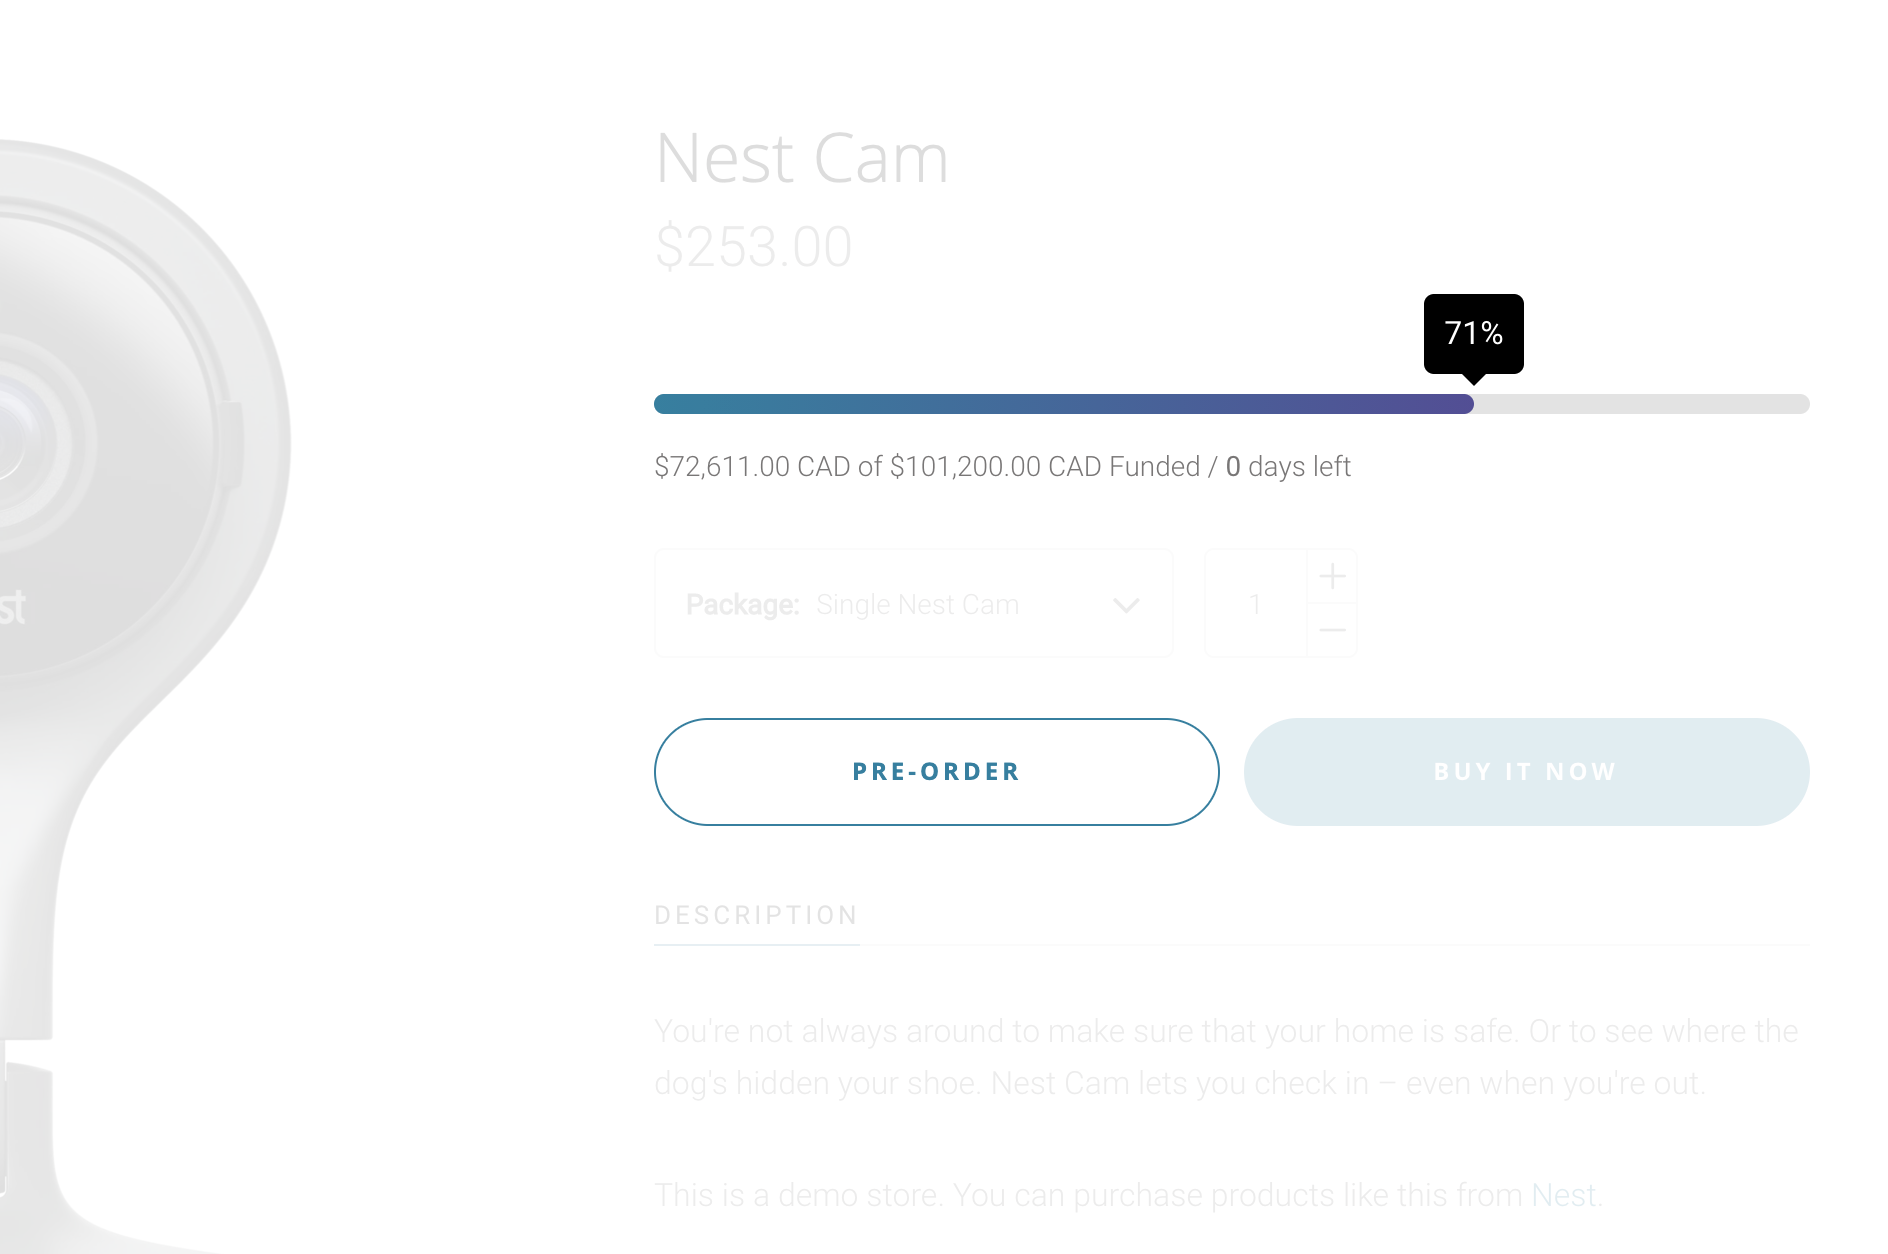Focus the quantity input field showing 1

click(x=1256, y=603)
